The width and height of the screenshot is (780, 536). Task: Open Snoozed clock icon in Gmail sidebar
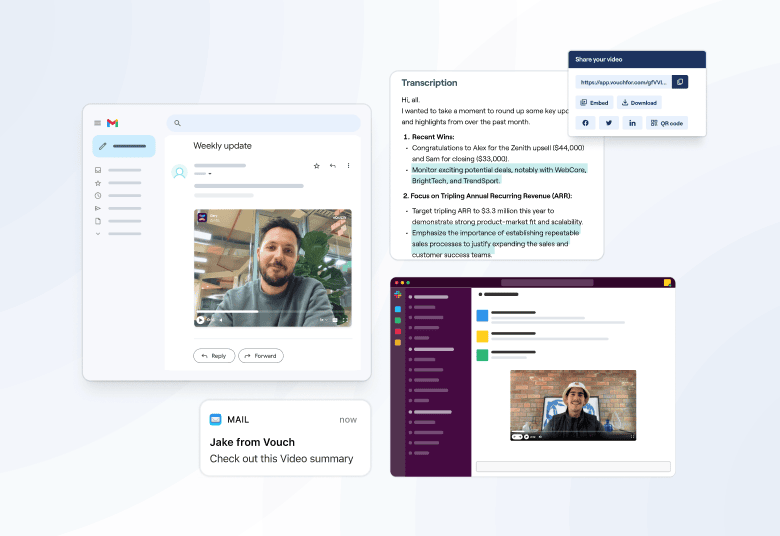click(x=98, y=196)
